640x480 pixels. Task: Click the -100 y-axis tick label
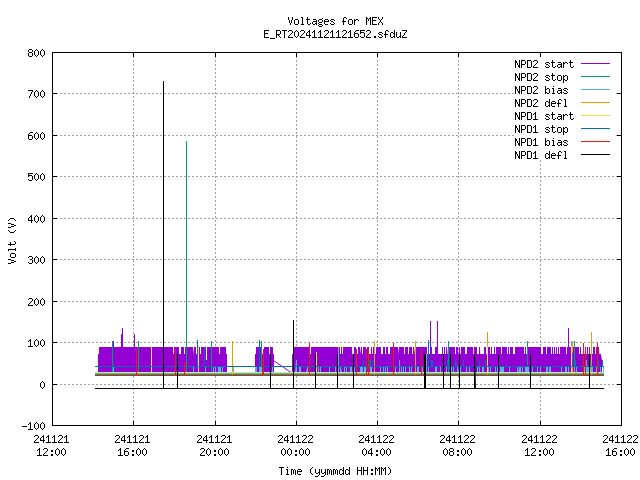point(33,426)
